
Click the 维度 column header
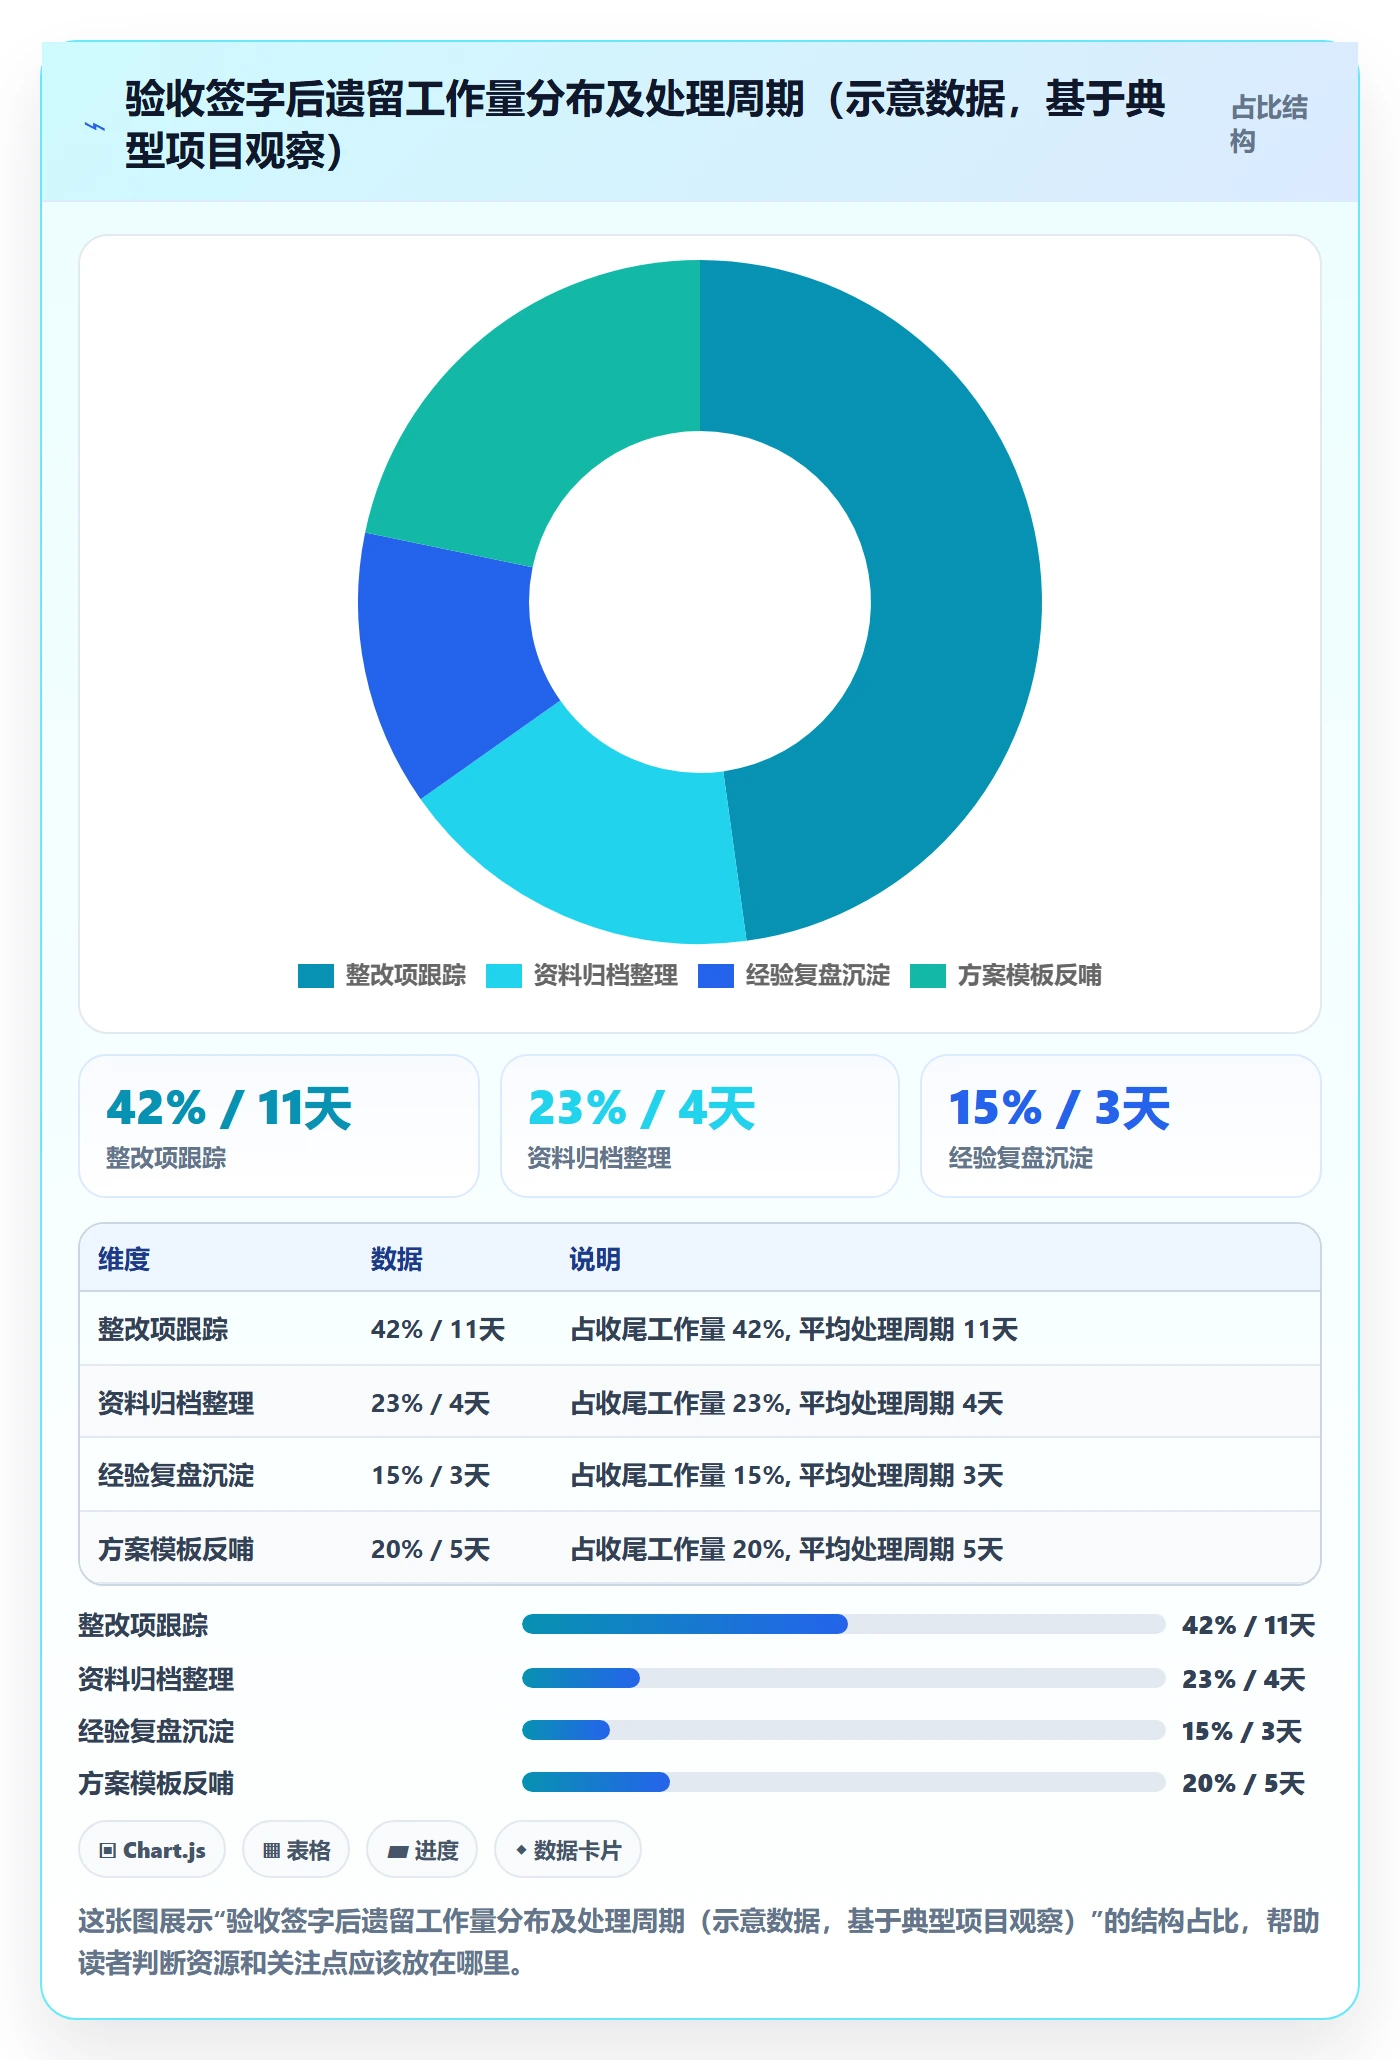pos(124,1259)
